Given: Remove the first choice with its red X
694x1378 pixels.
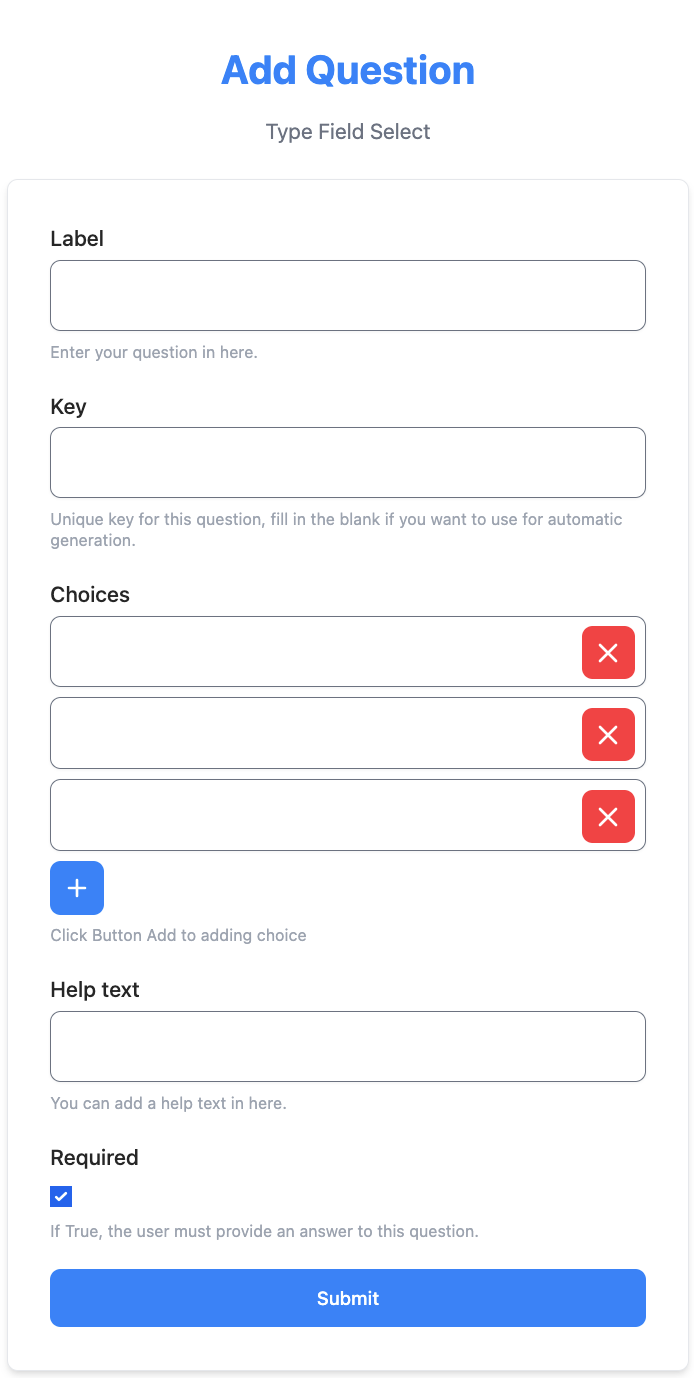Looking at the screenshot, I should [608, 653].
